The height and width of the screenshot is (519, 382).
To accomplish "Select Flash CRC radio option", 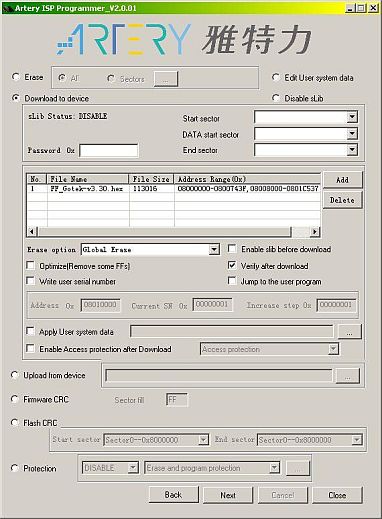I will [14, 423].
